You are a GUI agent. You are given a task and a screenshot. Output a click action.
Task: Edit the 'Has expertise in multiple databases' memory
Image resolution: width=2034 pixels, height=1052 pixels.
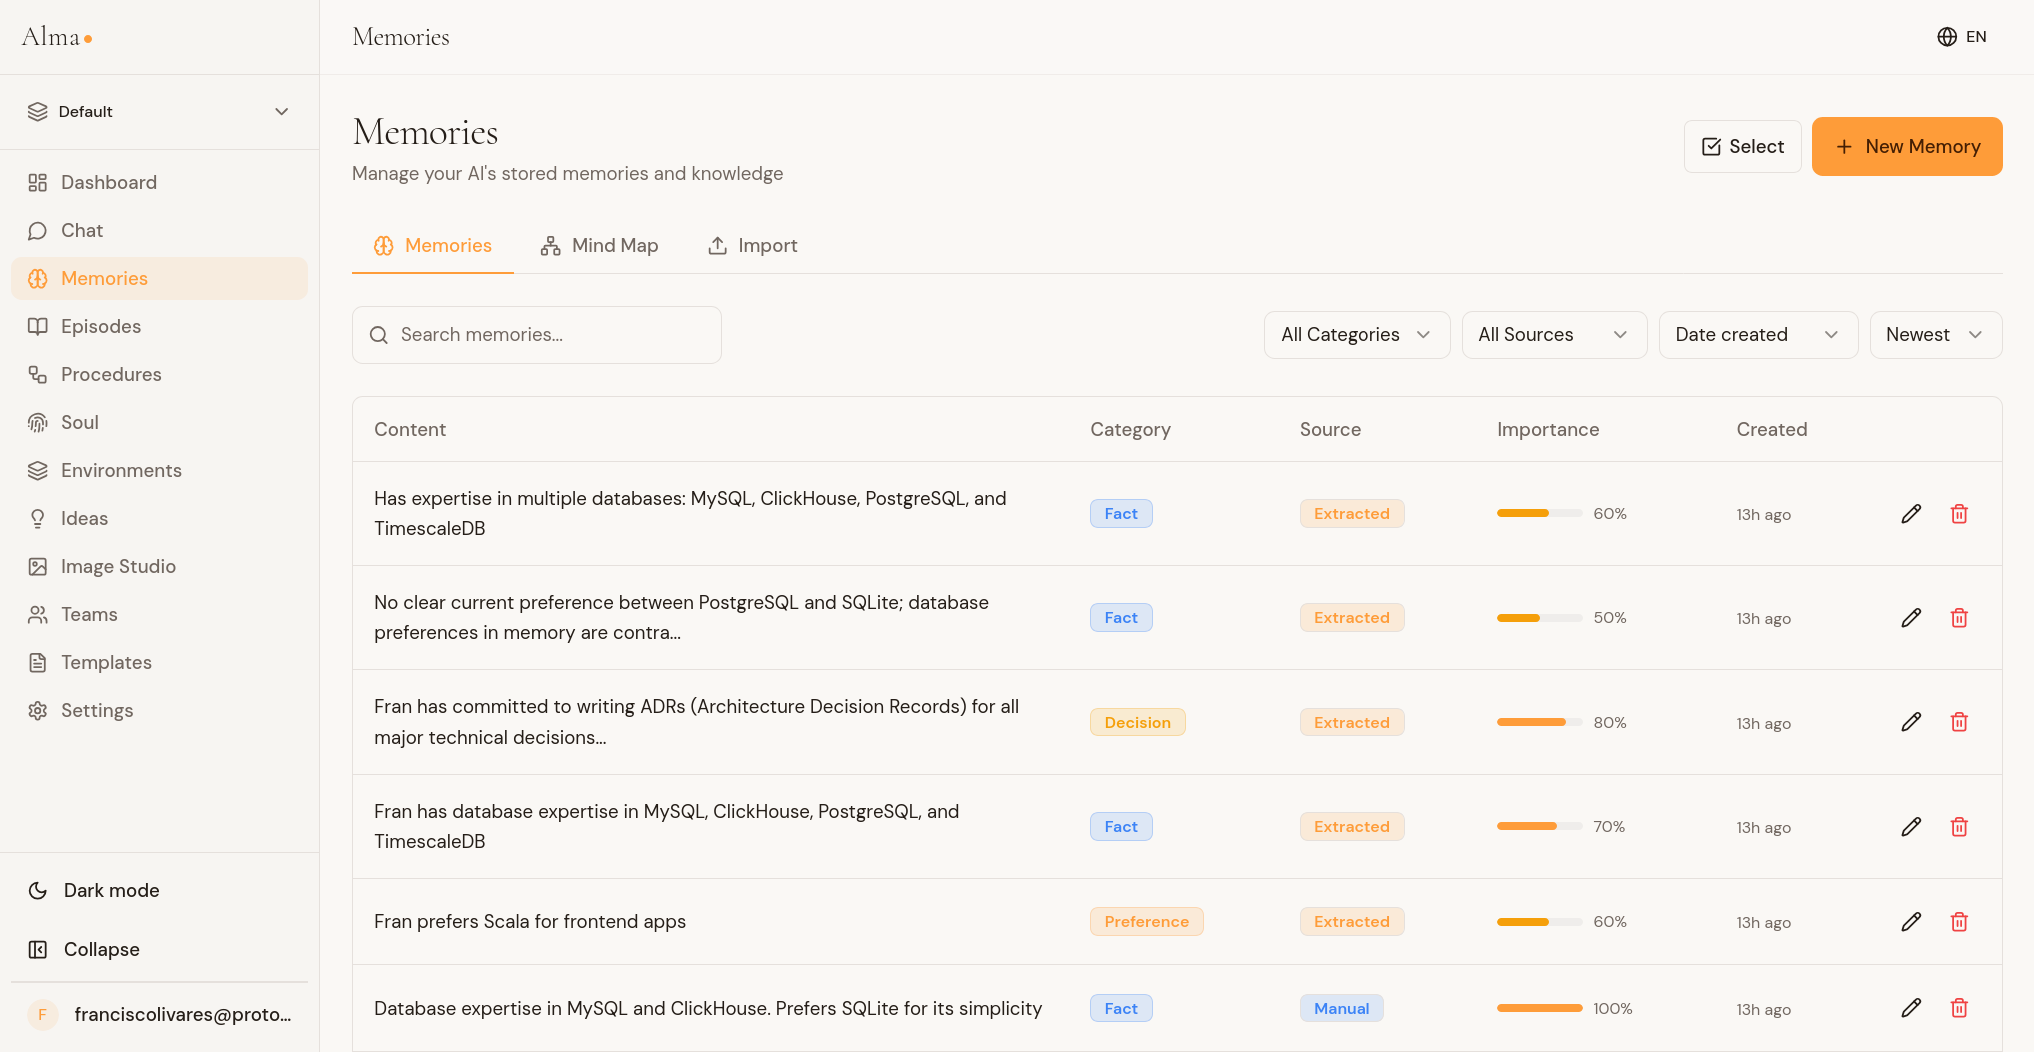[1911, 514]
